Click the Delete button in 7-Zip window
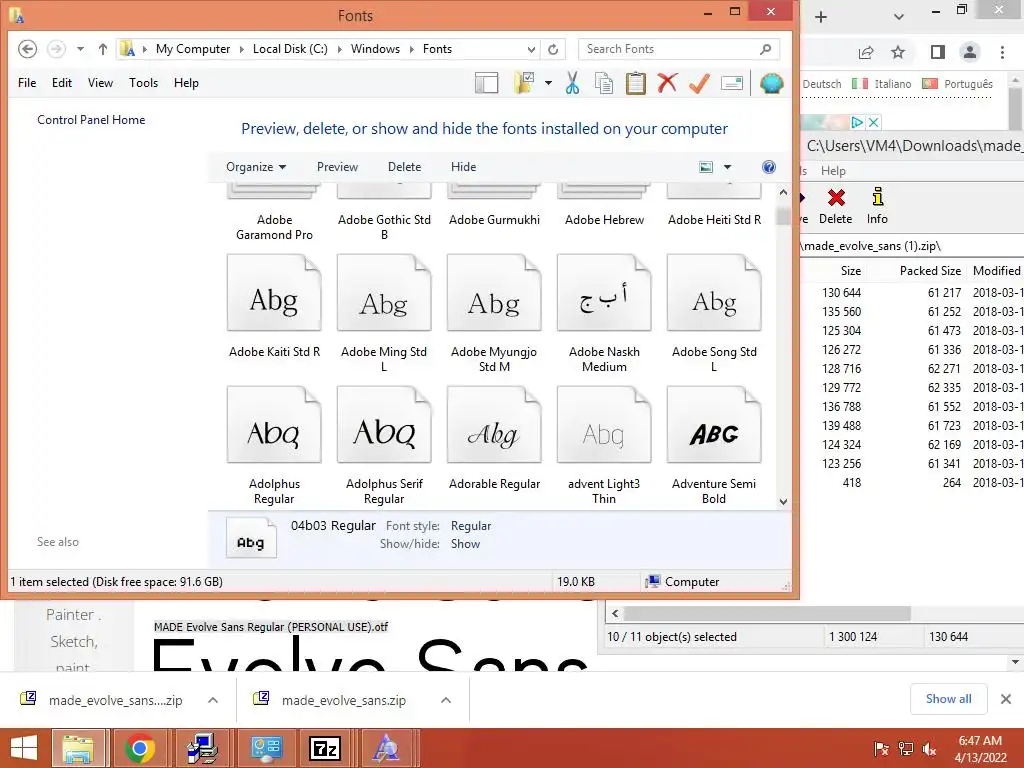Image resolution: width=1024 pixels, height=768 pixels. (x=835, y=206)
